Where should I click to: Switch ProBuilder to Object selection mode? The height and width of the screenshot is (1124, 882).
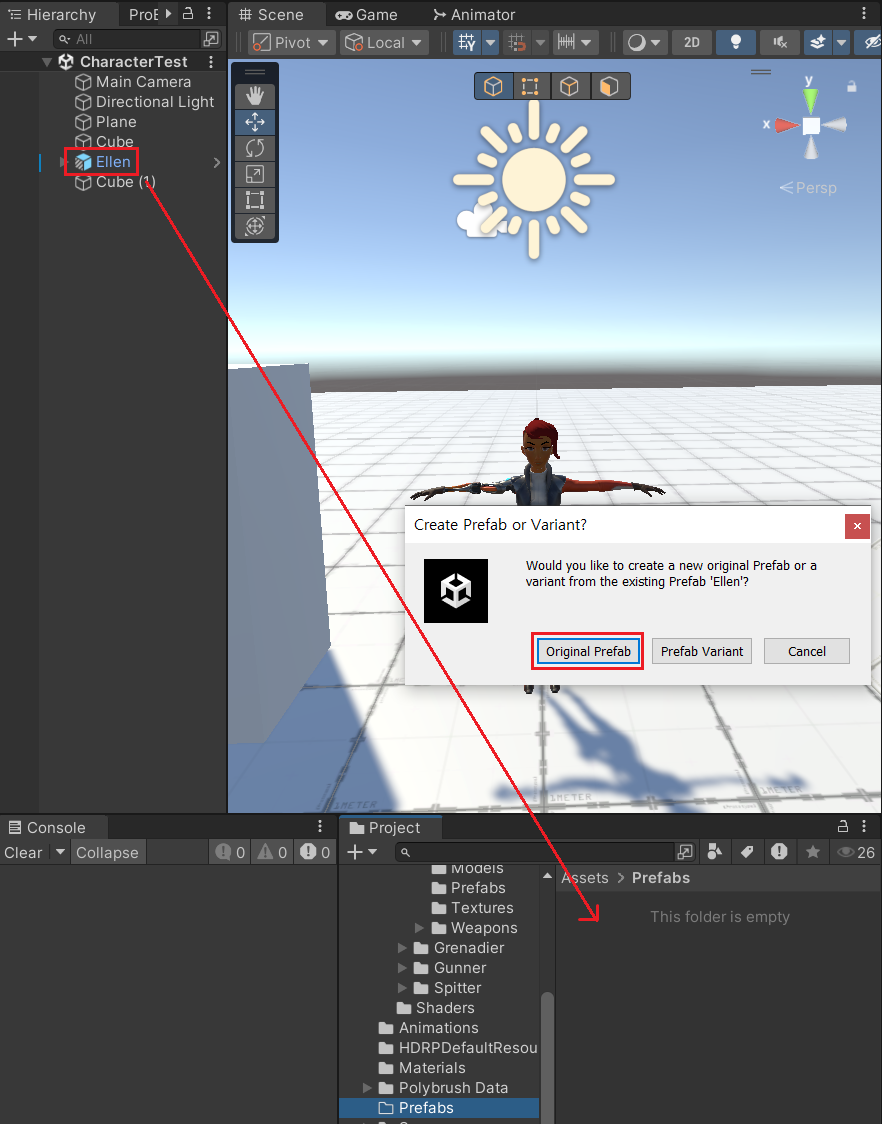pos(493,87)
